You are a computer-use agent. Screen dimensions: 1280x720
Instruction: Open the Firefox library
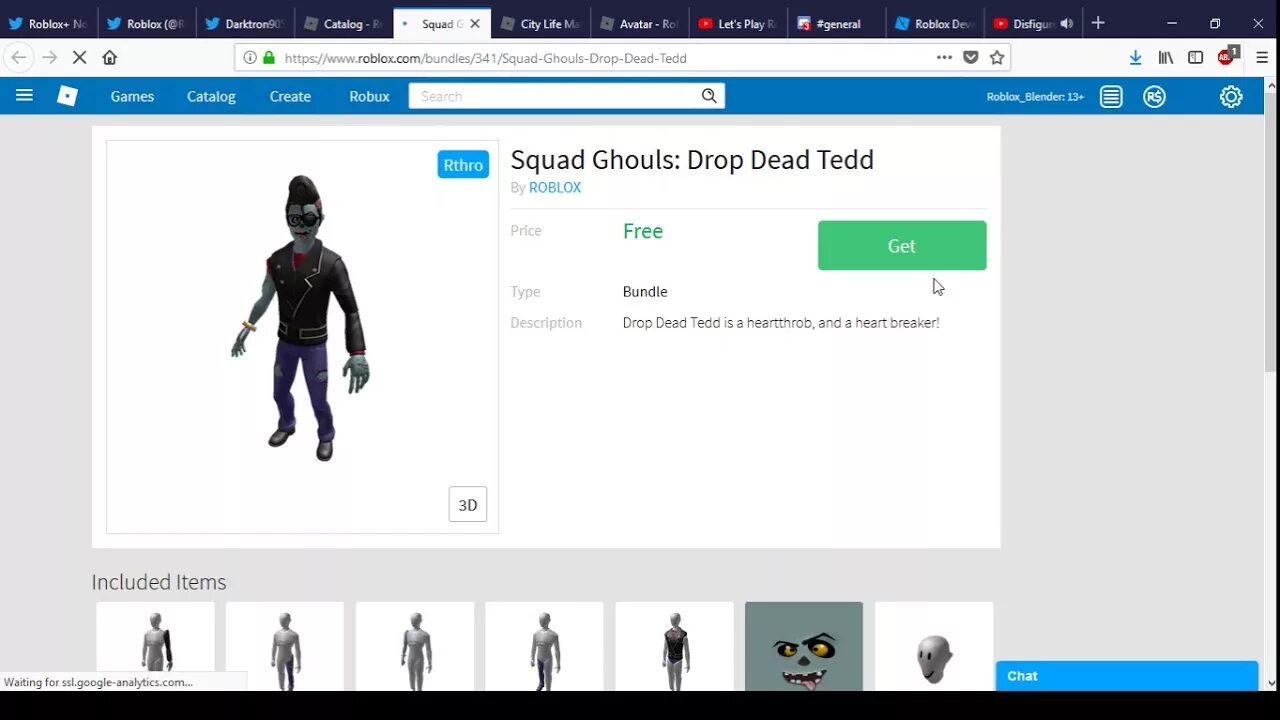[1166, 58]
